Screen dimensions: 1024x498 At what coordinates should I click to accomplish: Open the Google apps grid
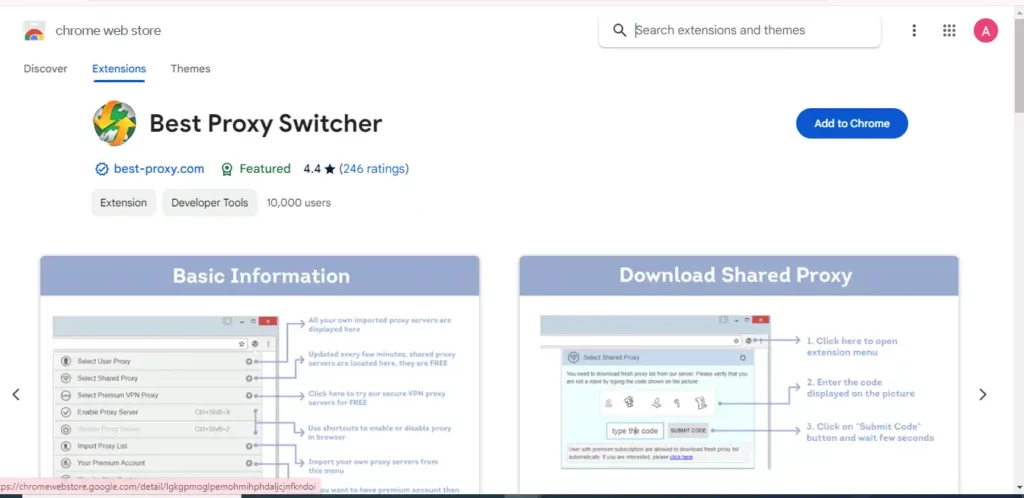click(x=949, y=30)
